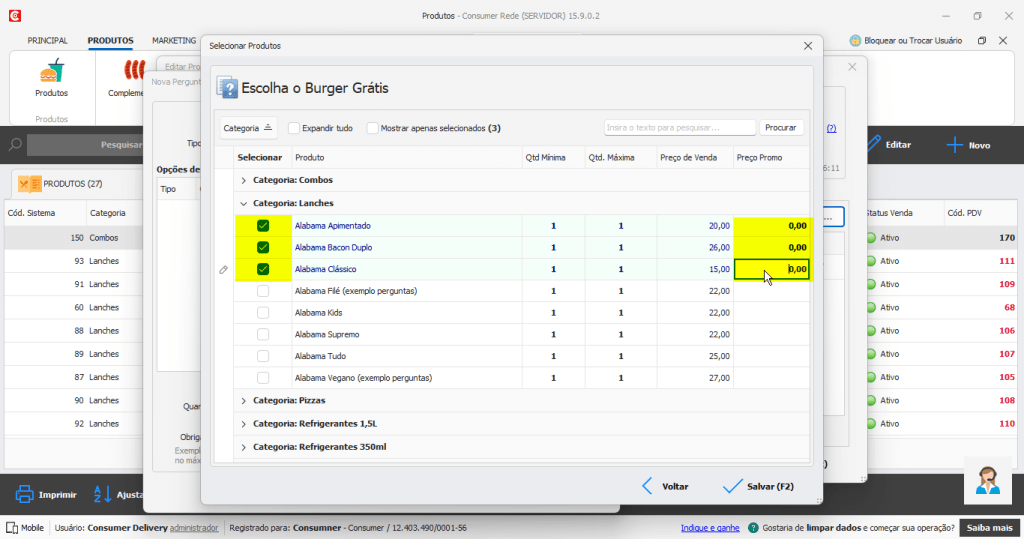
Task: Open MARKETING ribbon tab
Action: click(174, 41)
